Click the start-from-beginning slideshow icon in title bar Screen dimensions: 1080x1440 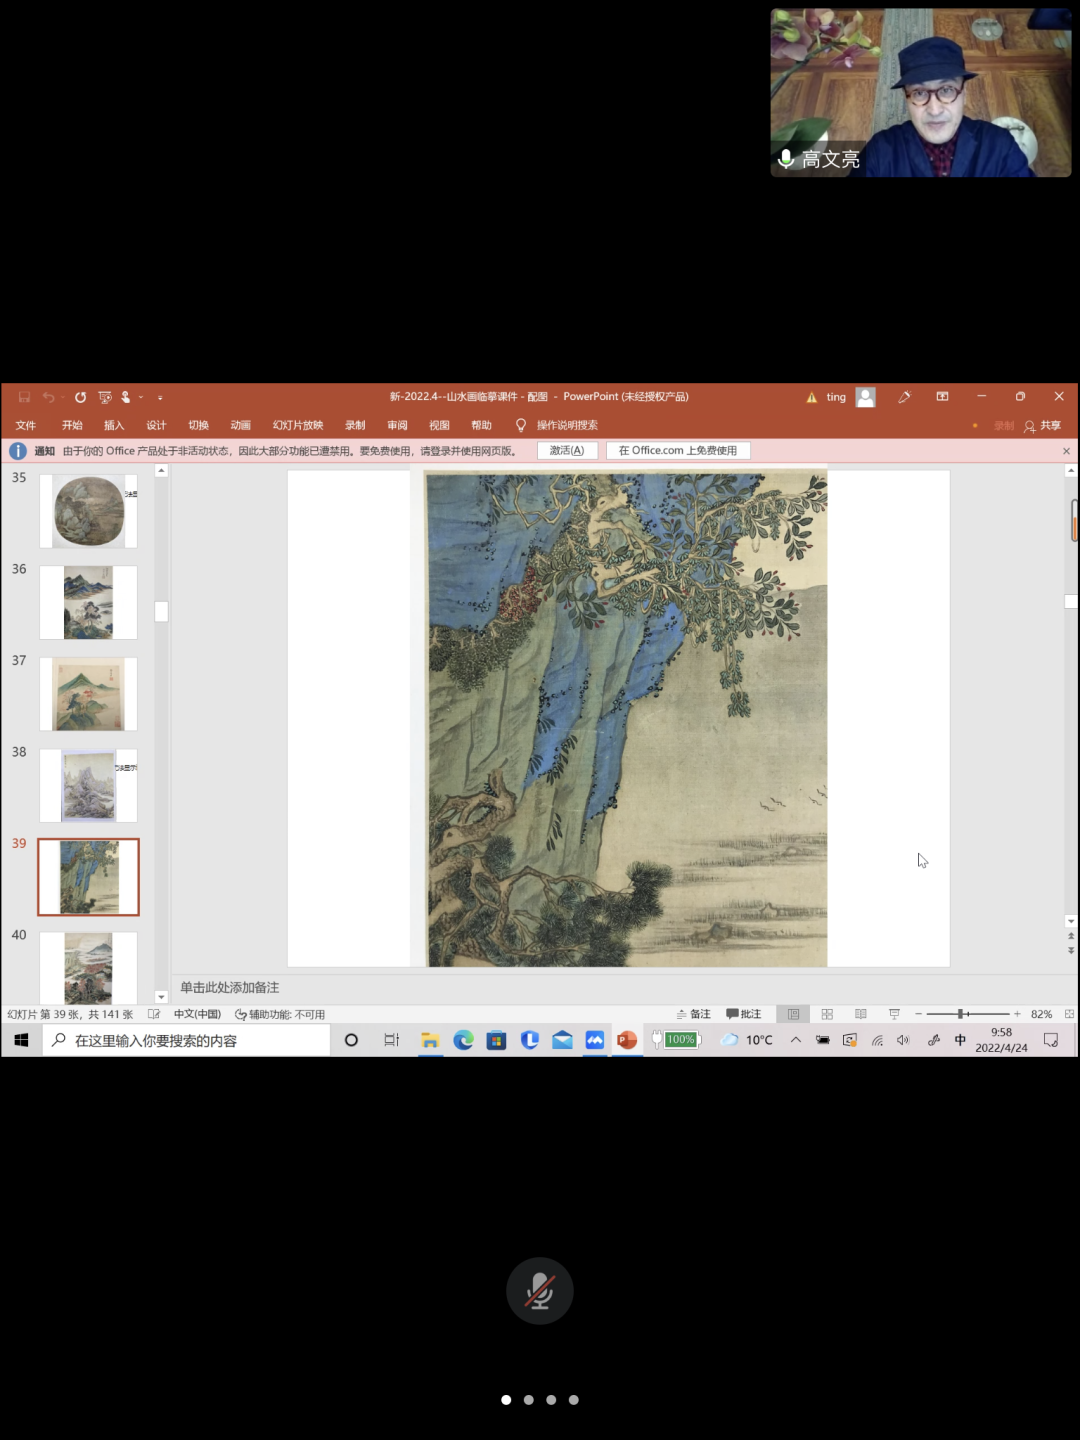pos(105,397)
